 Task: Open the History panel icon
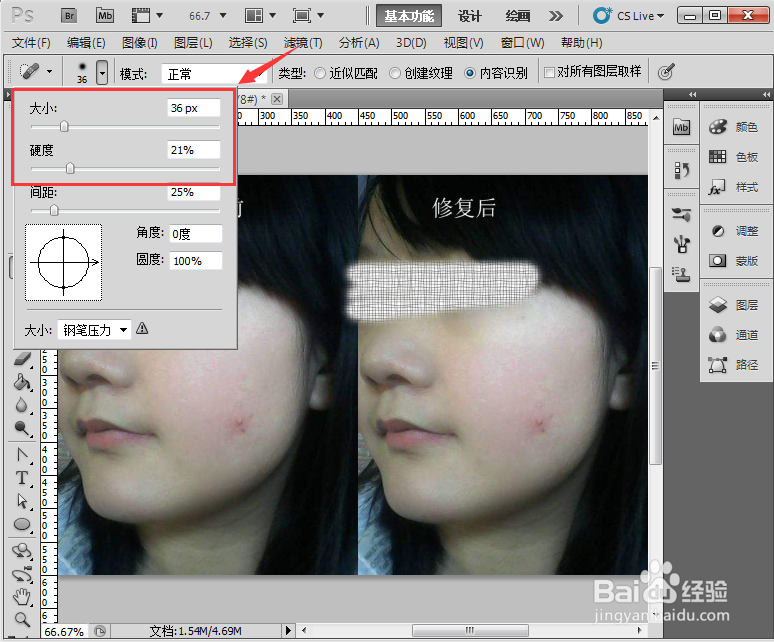point(681,171)
